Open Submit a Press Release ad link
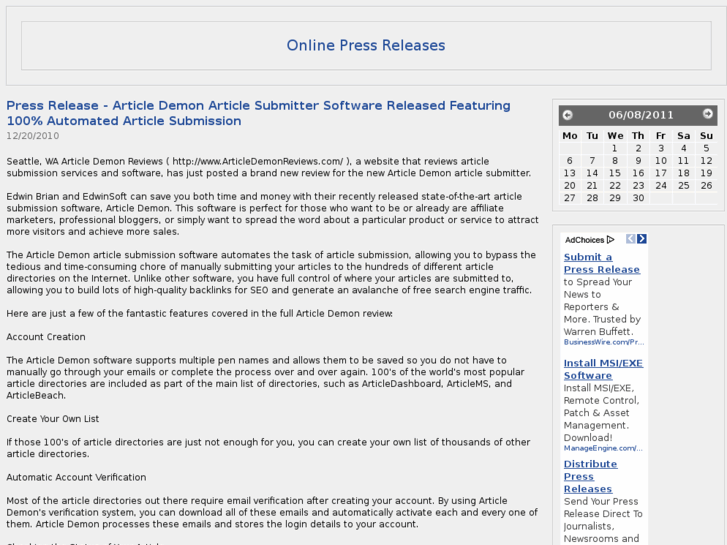727x545 pixels. pyautogui.click(x=601, y=263)
